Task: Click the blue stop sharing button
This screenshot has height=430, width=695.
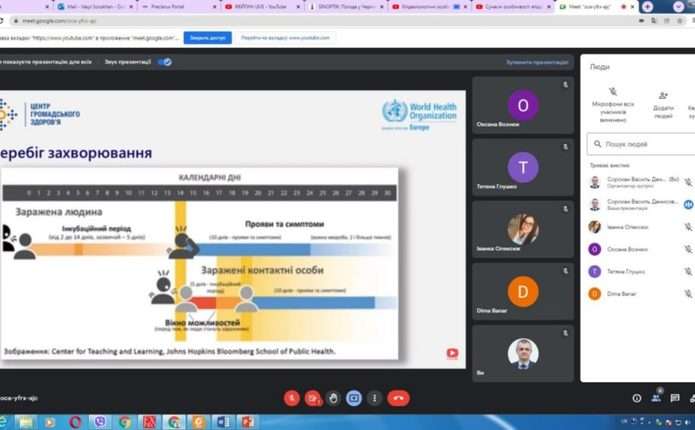Action: pos(207,38)
